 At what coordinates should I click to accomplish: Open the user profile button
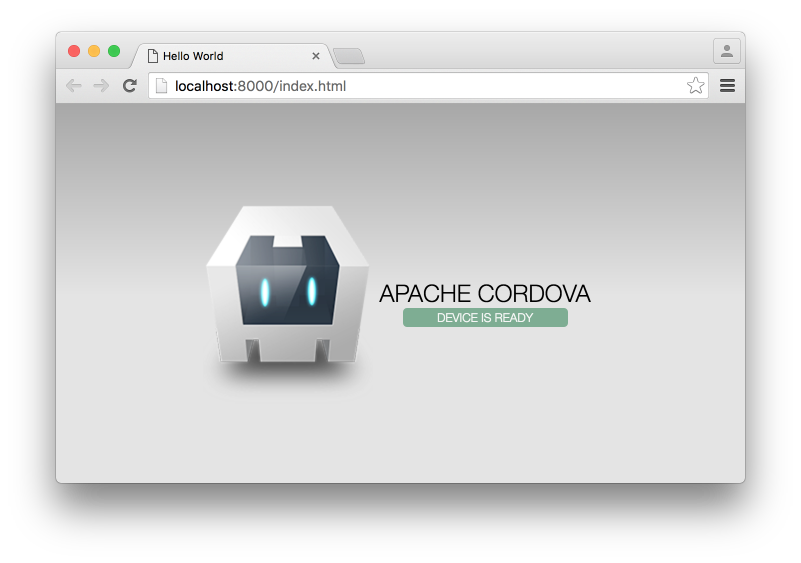tap(726, 51)
